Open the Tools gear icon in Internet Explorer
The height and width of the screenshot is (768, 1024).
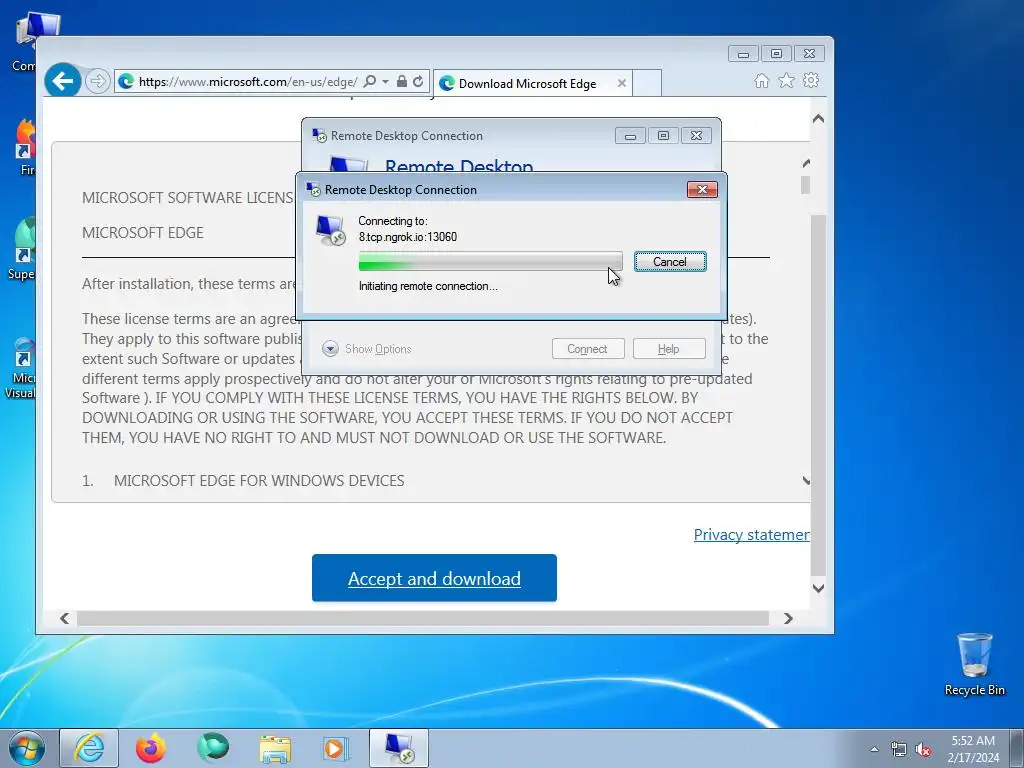click(811, 80)
